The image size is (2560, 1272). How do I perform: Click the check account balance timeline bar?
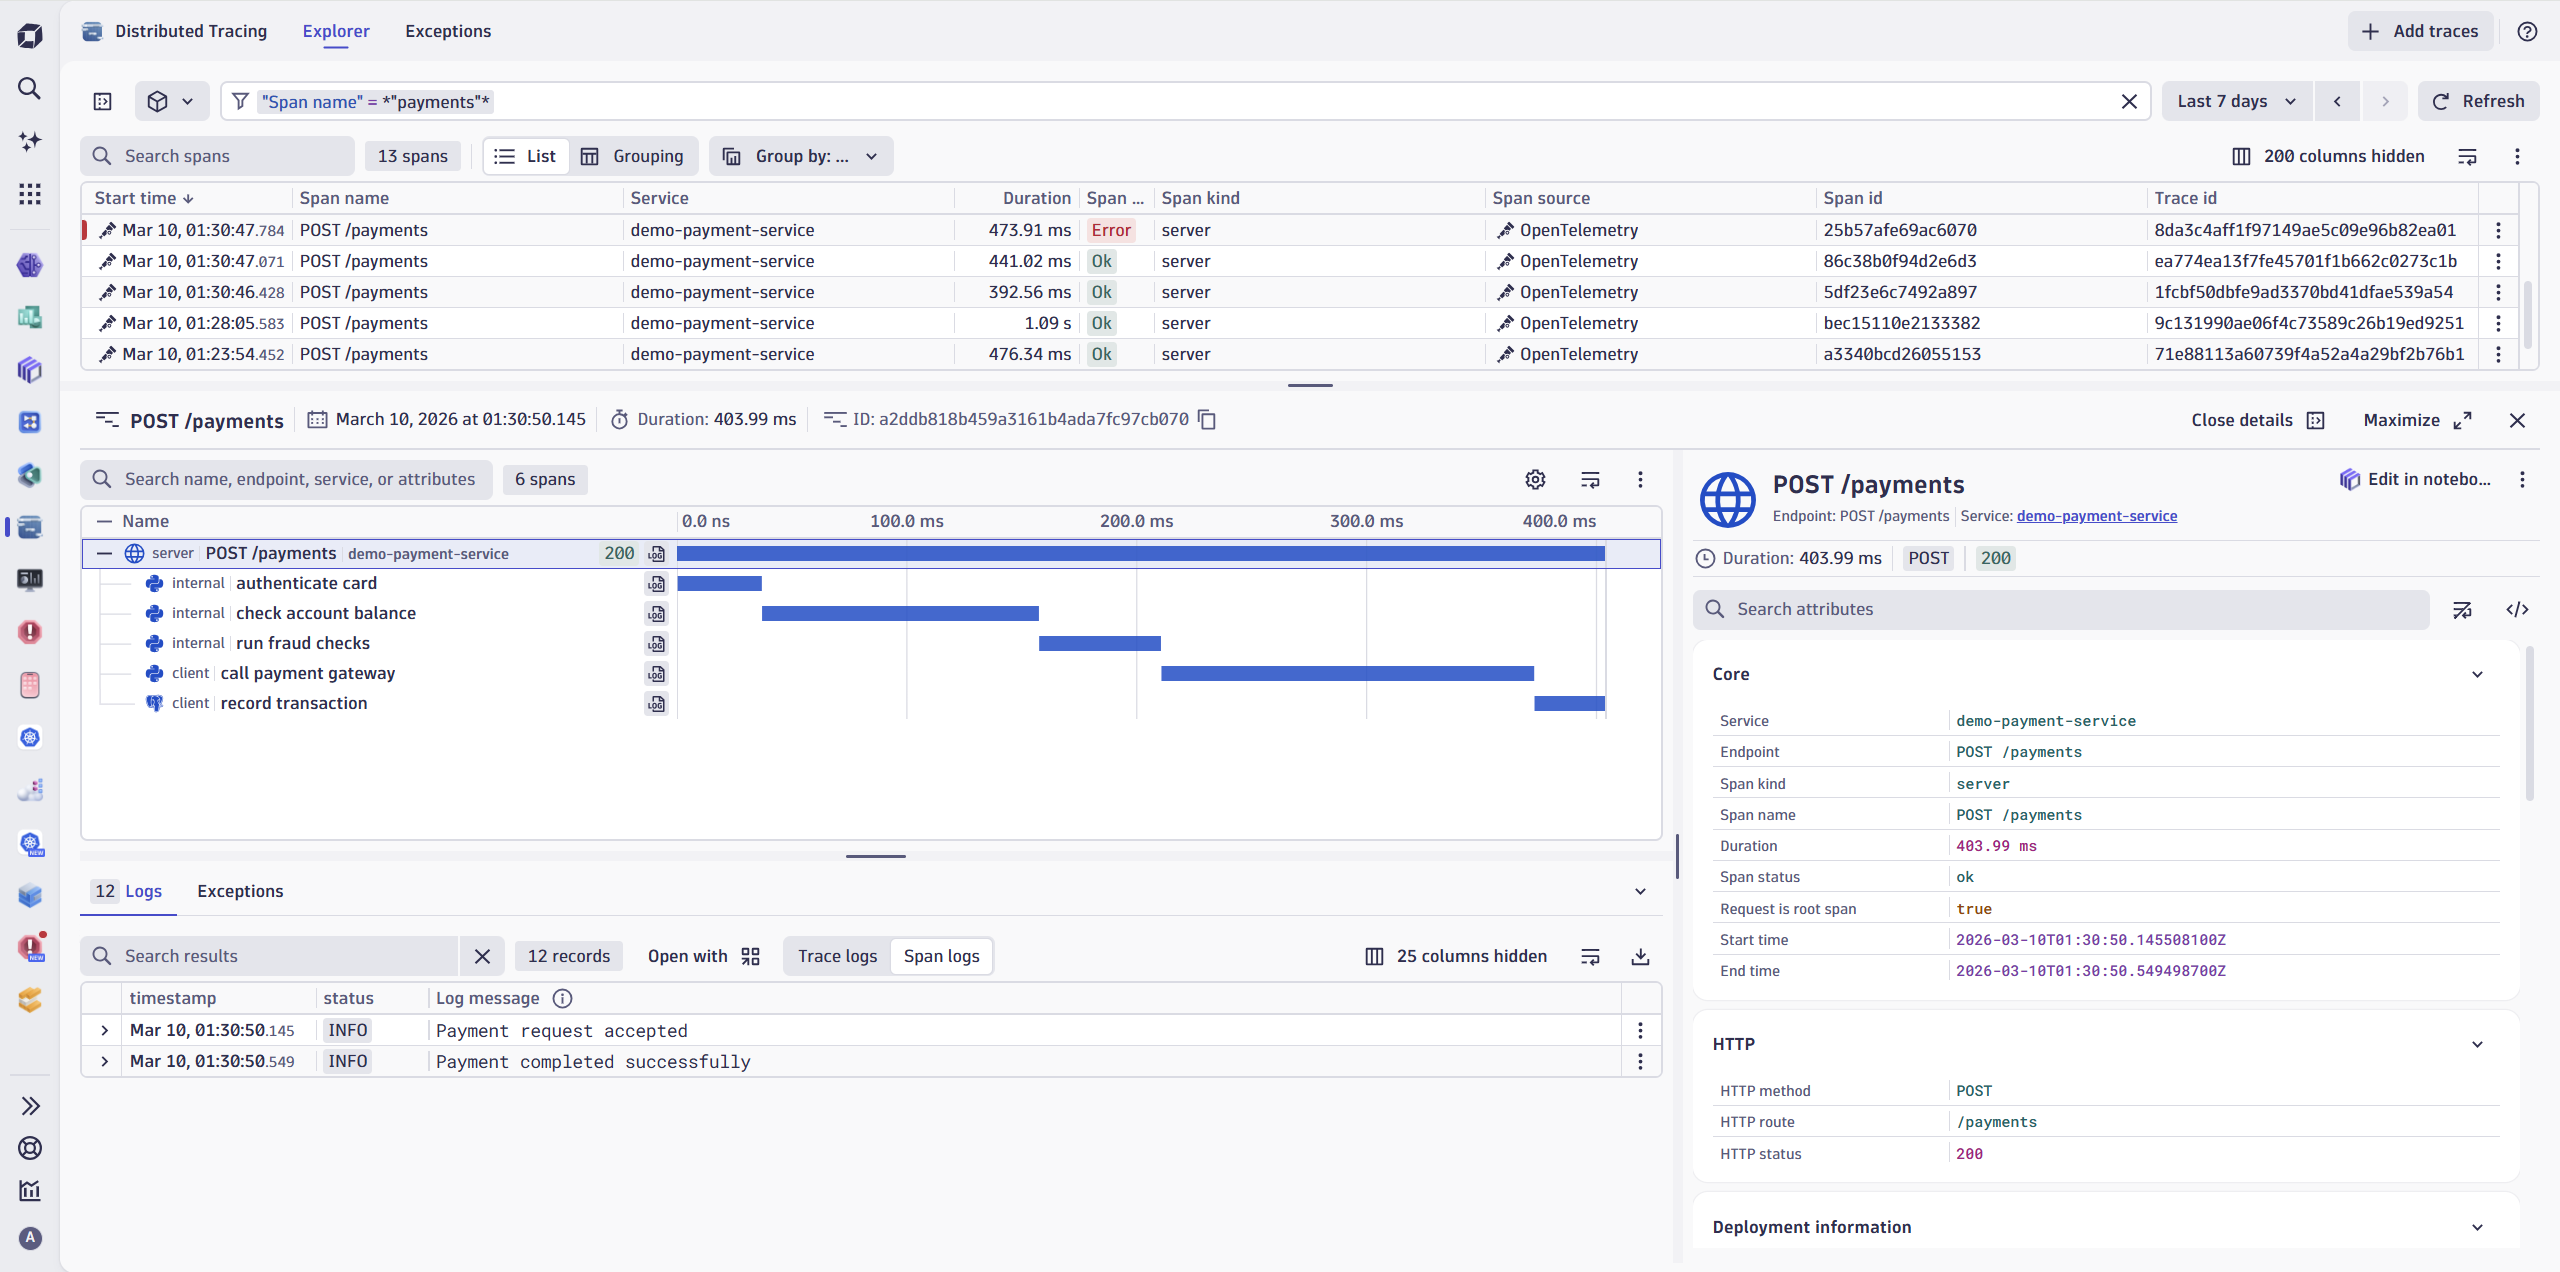pyautogui.click(x=900, y=613)
